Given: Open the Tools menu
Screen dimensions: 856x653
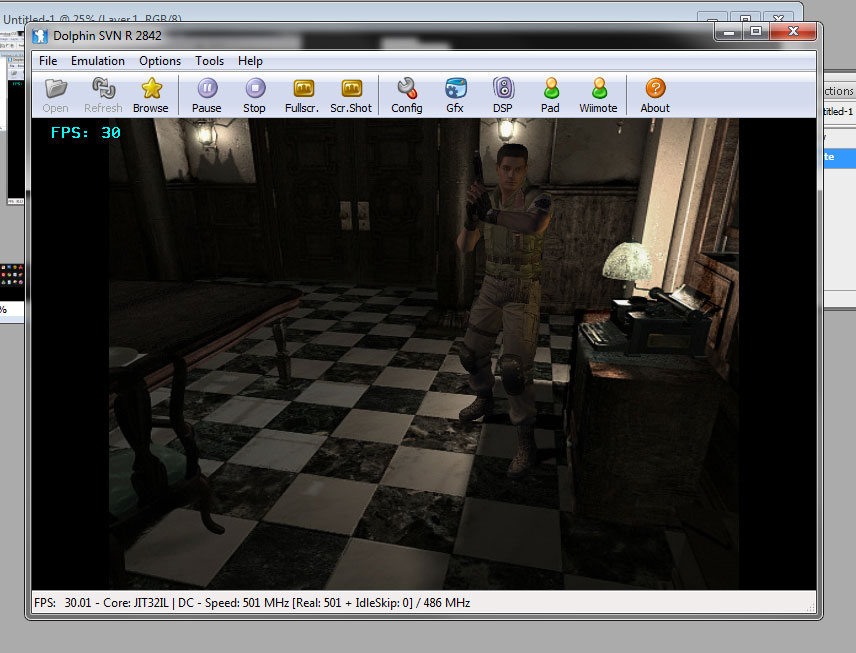Looking at the screenshot, I should pos(210,61).
